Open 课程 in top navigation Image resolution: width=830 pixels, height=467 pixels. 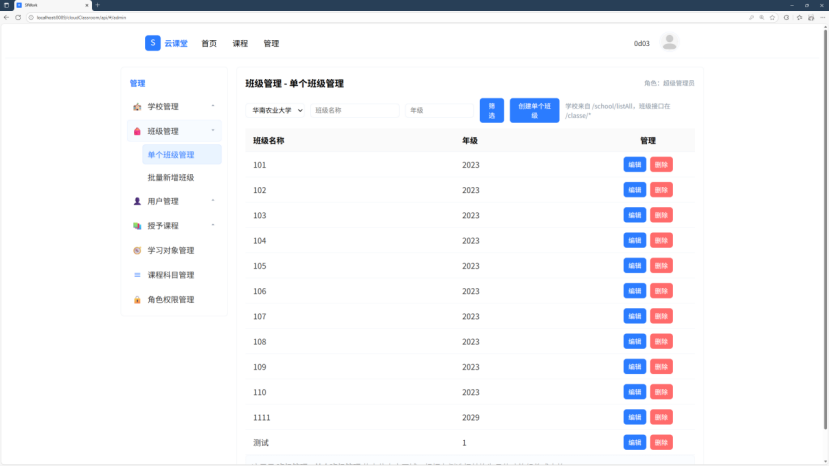tap(240, 43)
